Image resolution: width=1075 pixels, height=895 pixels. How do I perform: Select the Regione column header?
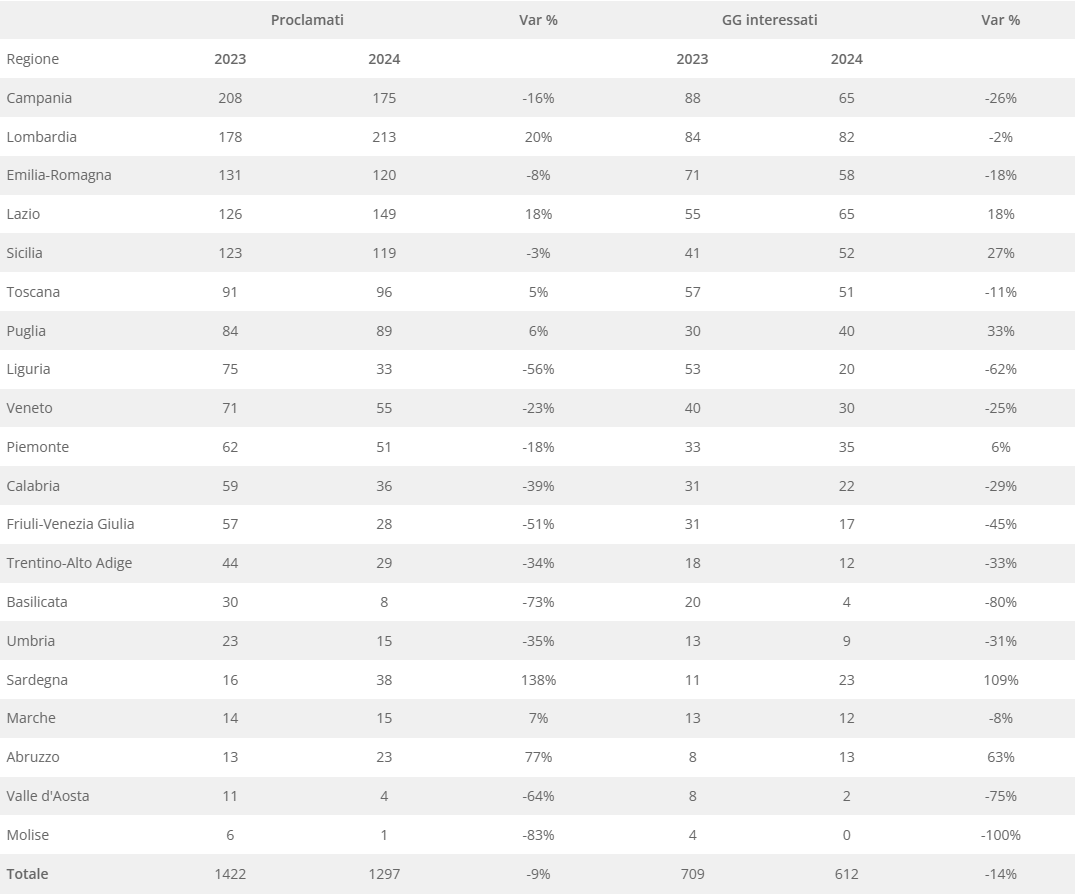tap(33, 59)
